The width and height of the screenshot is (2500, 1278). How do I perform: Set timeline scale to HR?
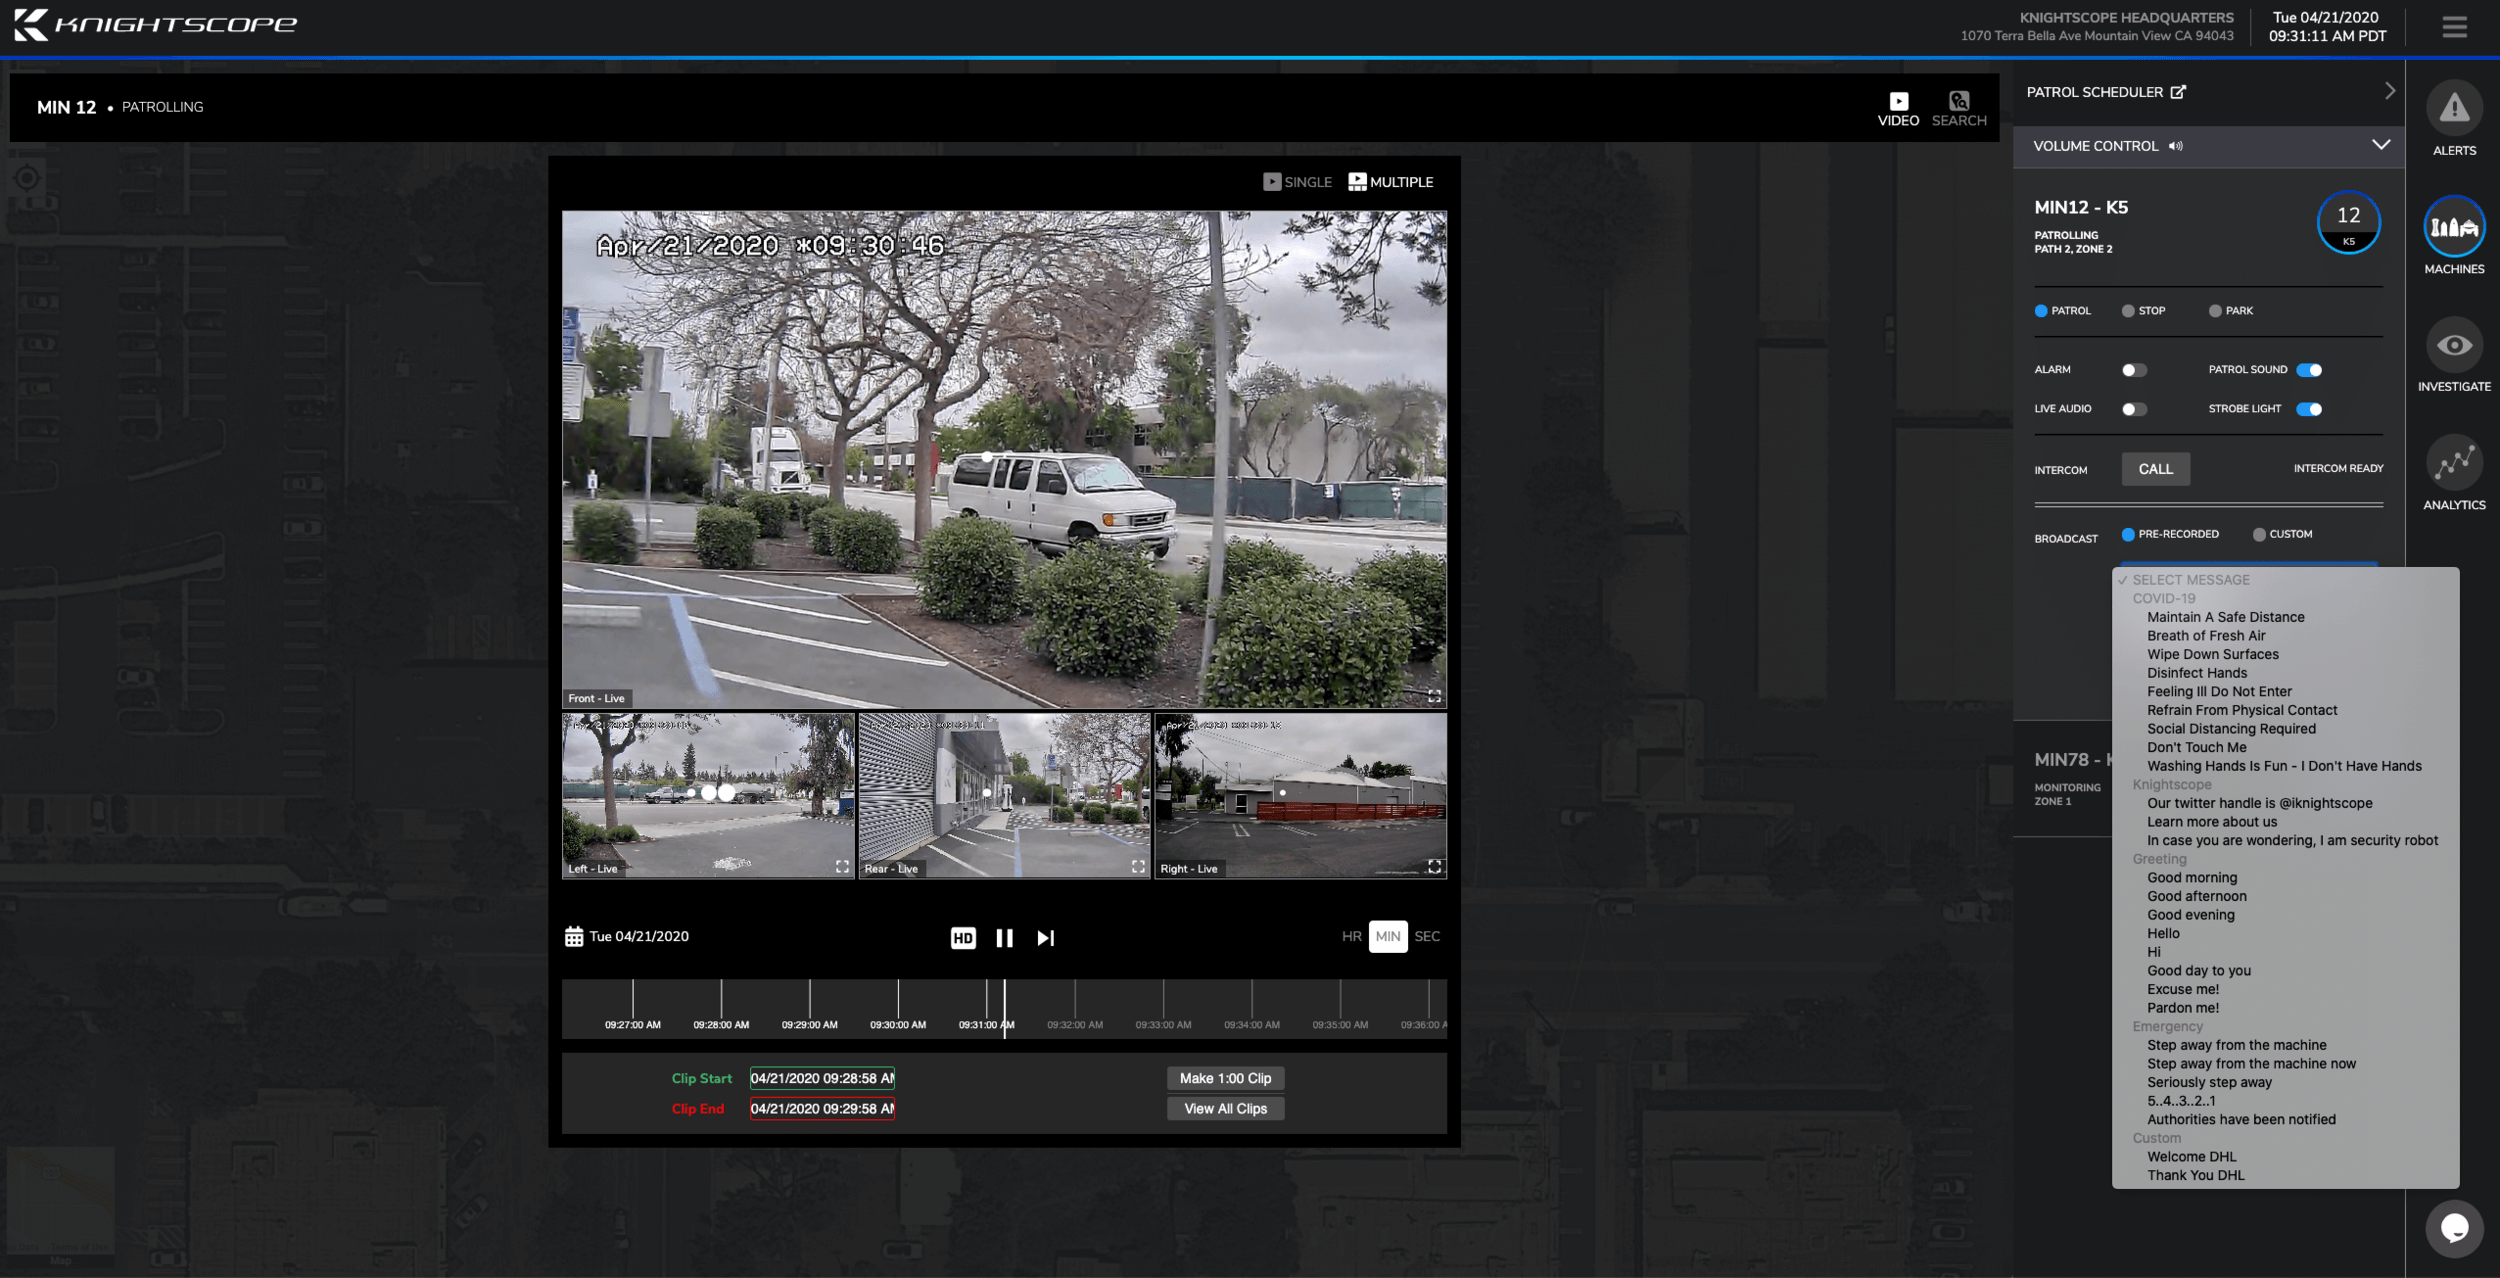1352,937
